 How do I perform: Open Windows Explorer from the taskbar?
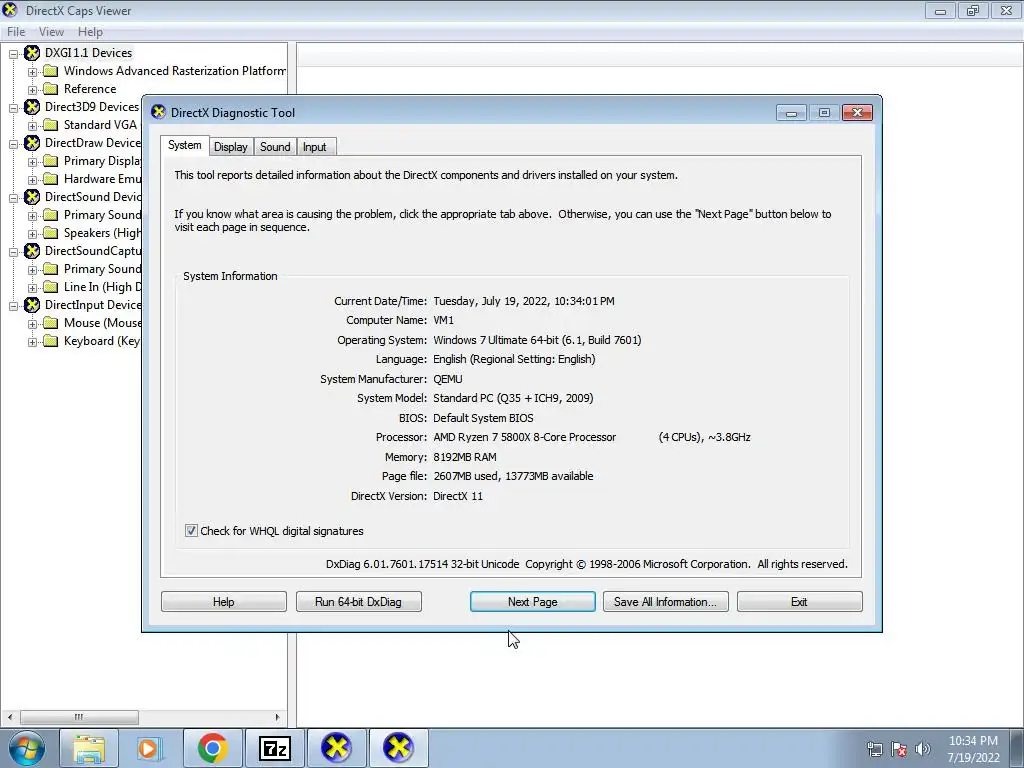point(89,748)
